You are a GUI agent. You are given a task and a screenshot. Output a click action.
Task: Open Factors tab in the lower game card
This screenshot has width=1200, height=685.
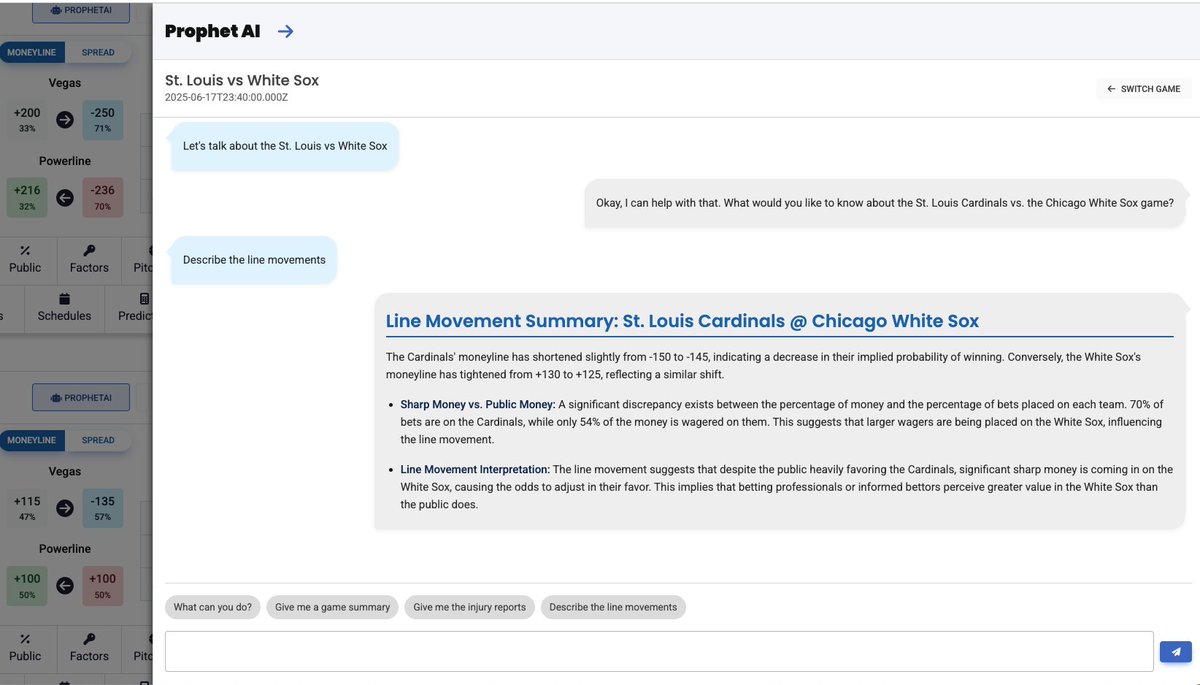89,647
